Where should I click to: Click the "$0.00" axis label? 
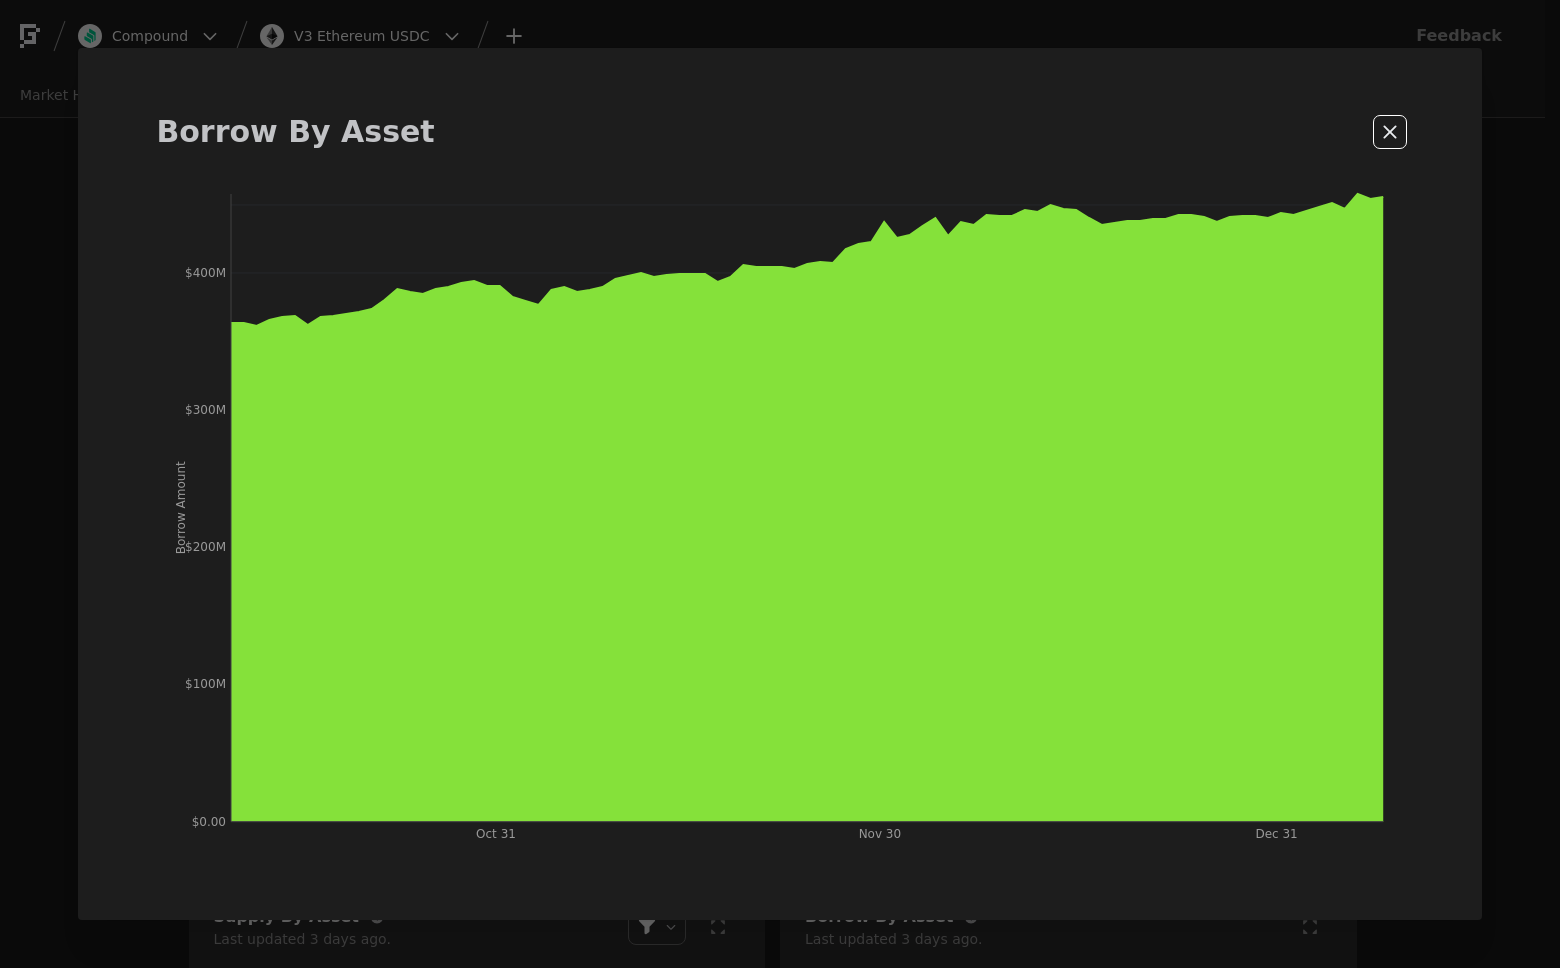(x=209, y=822)
